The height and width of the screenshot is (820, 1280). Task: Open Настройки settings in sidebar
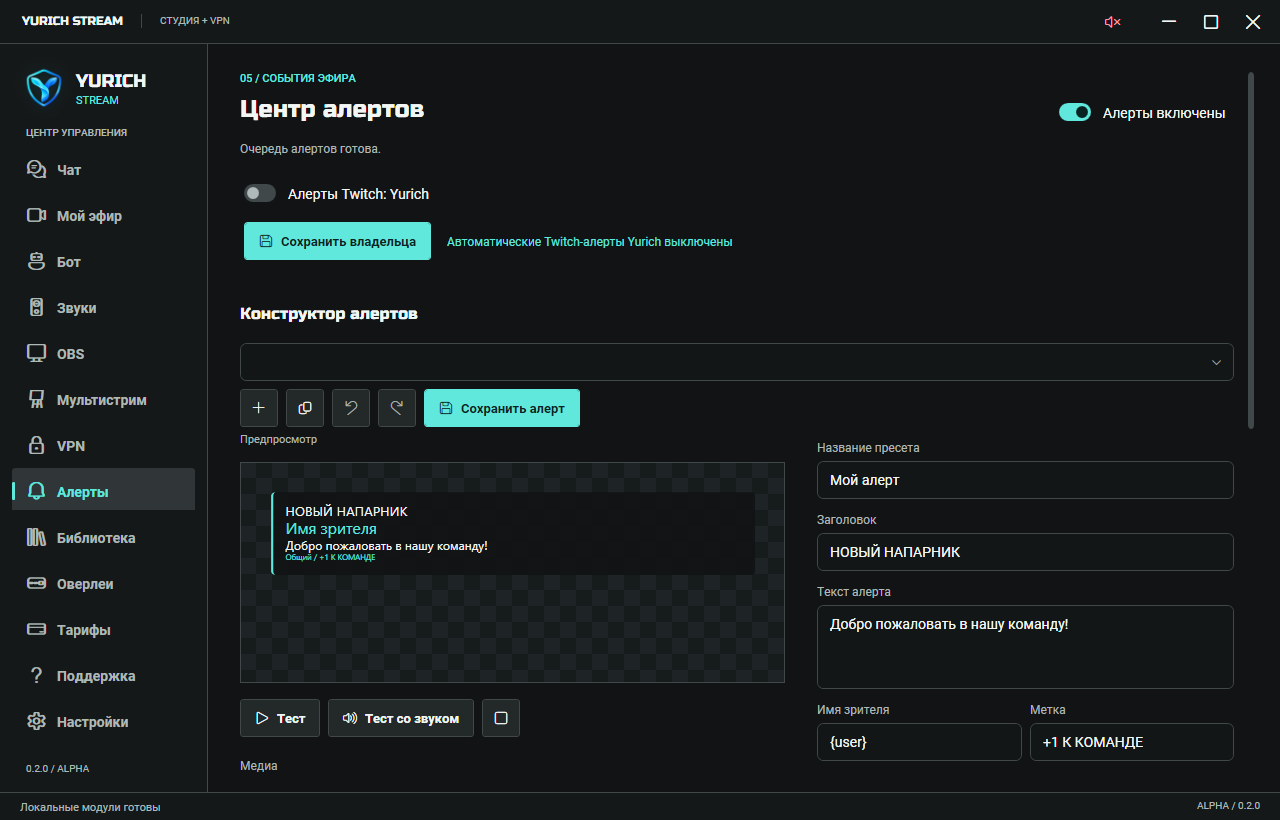pos(103,722)
